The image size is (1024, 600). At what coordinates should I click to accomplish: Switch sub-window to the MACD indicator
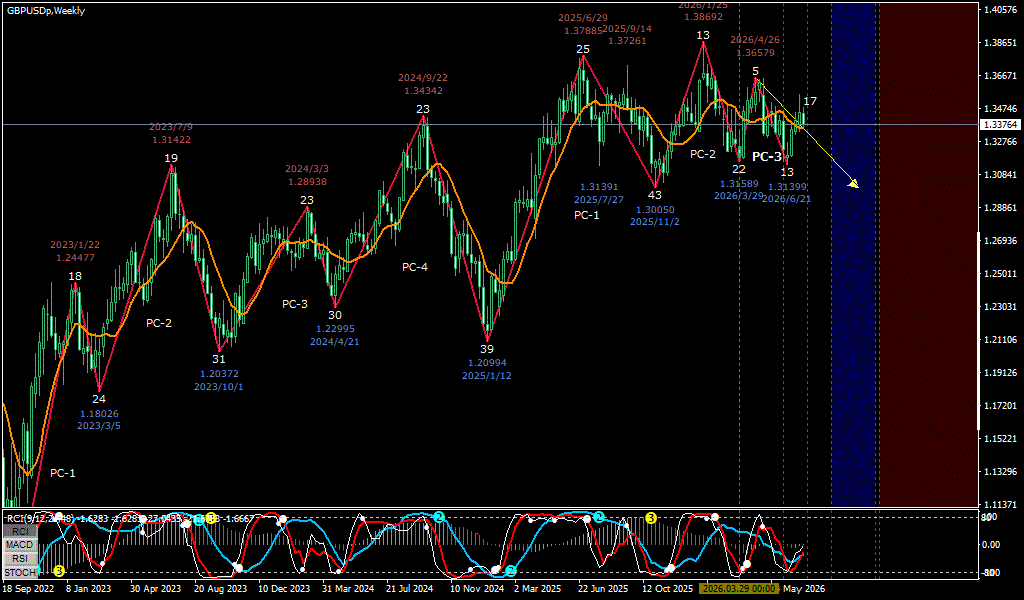coord(20,545)
